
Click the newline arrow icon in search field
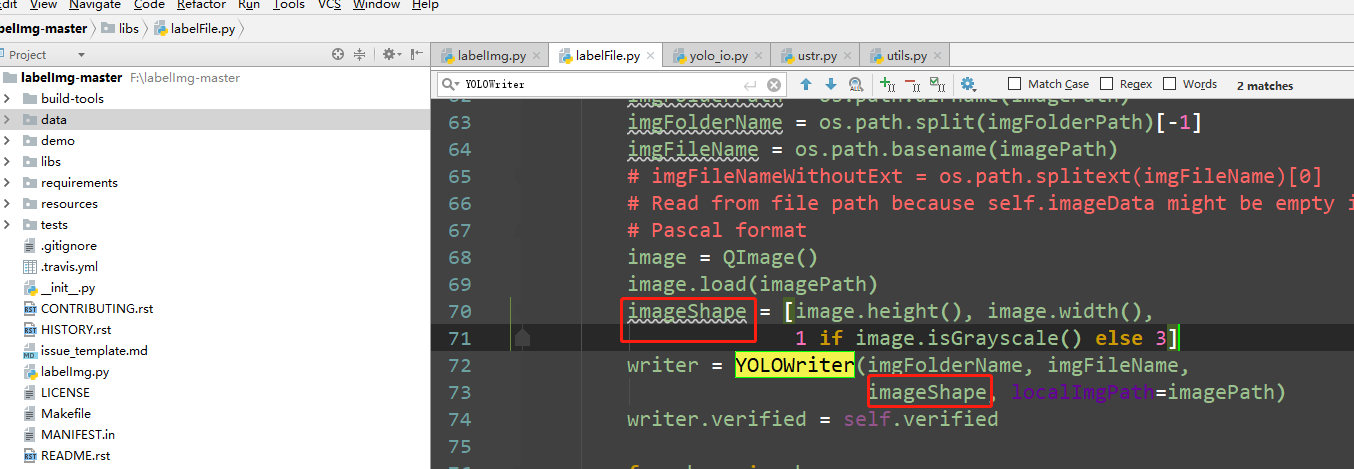(x=750, y=85)
